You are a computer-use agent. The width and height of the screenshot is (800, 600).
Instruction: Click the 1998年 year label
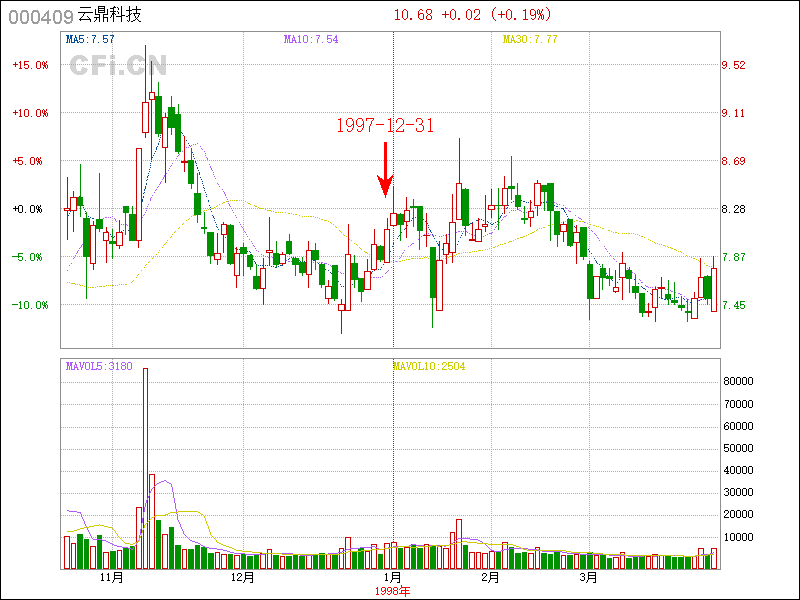(x=393, y=591)
